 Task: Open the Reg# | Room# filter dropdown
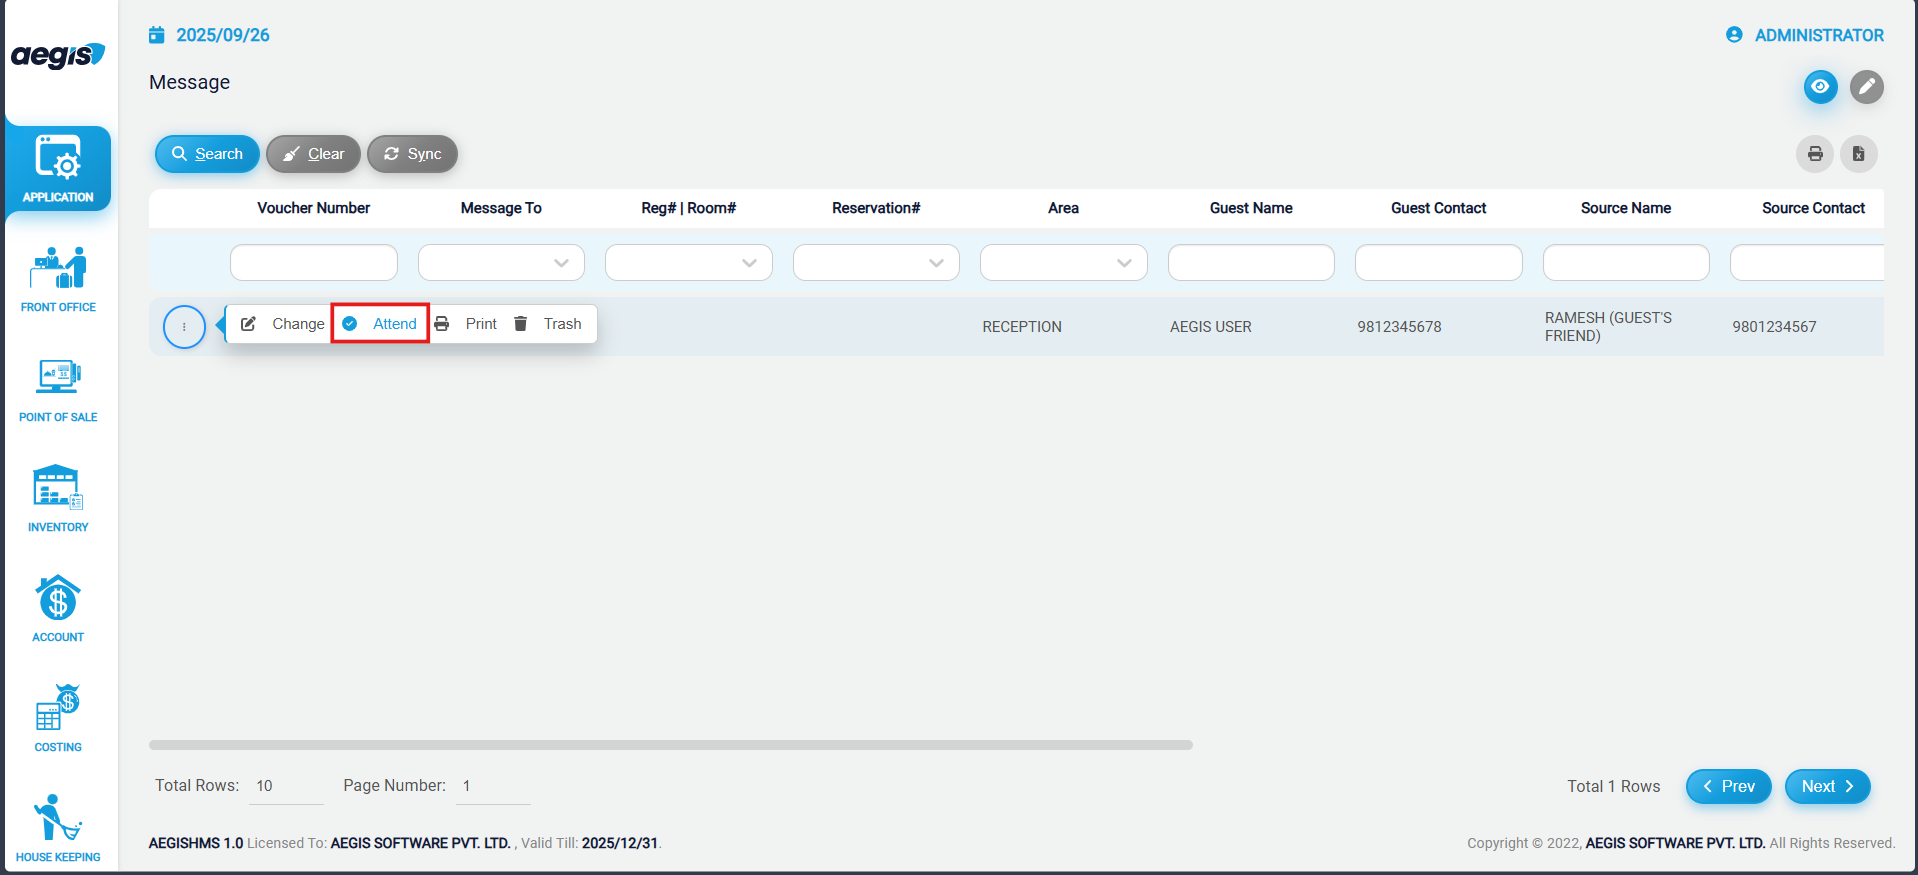(688, 263)
